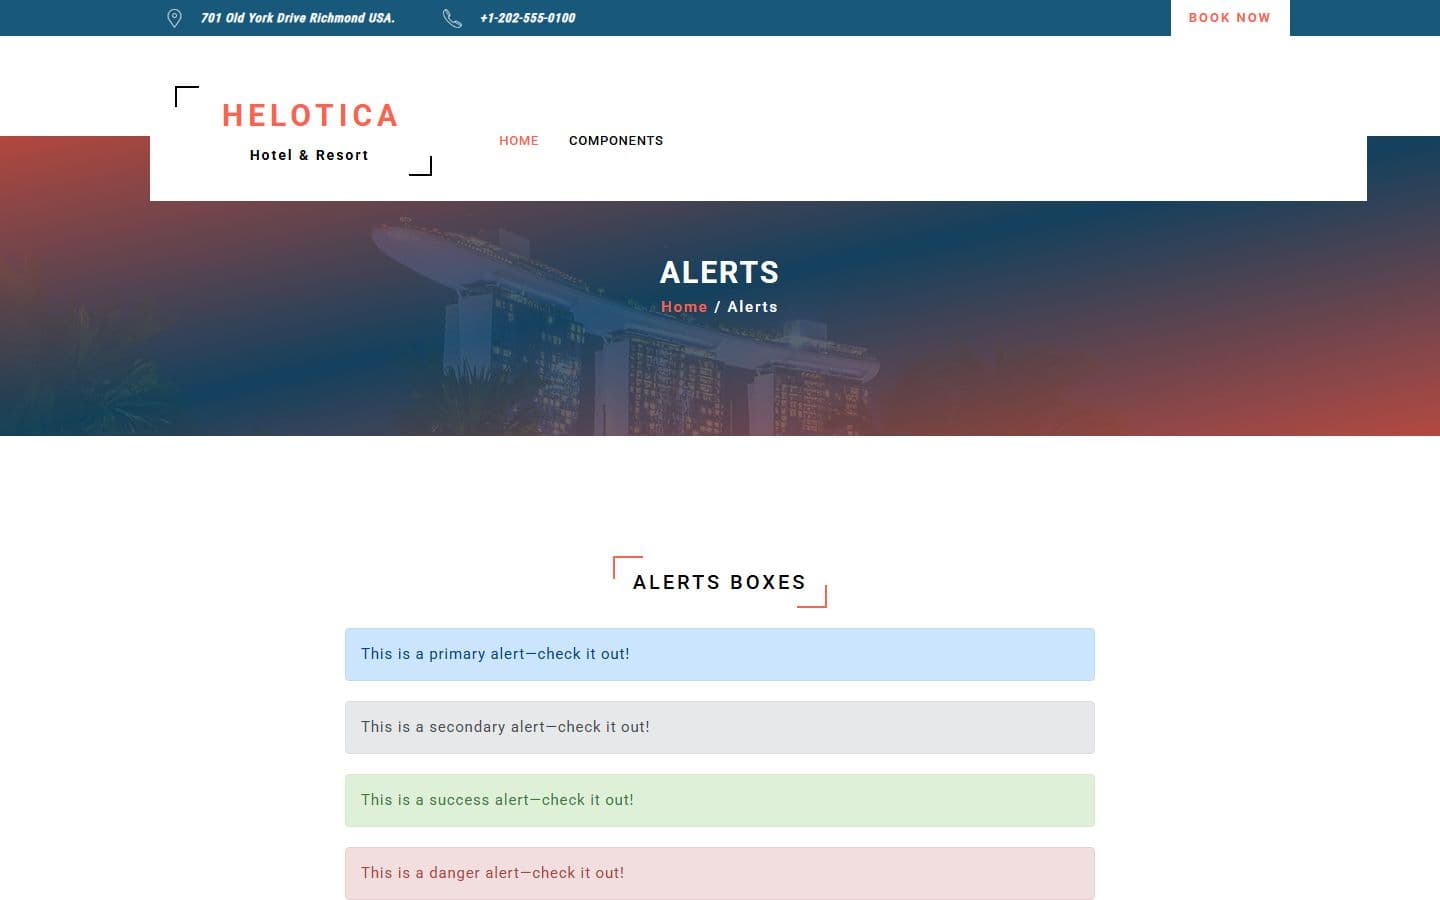Viewport: 1440px width, 900px height.
Task: Click the location pin icon in top bar
Action: tap(174, 18)
